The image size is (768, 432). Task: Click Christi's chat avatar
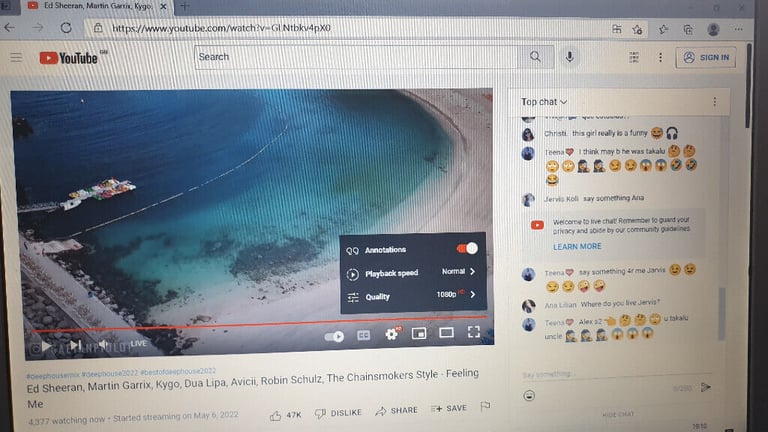pos(528,134)
